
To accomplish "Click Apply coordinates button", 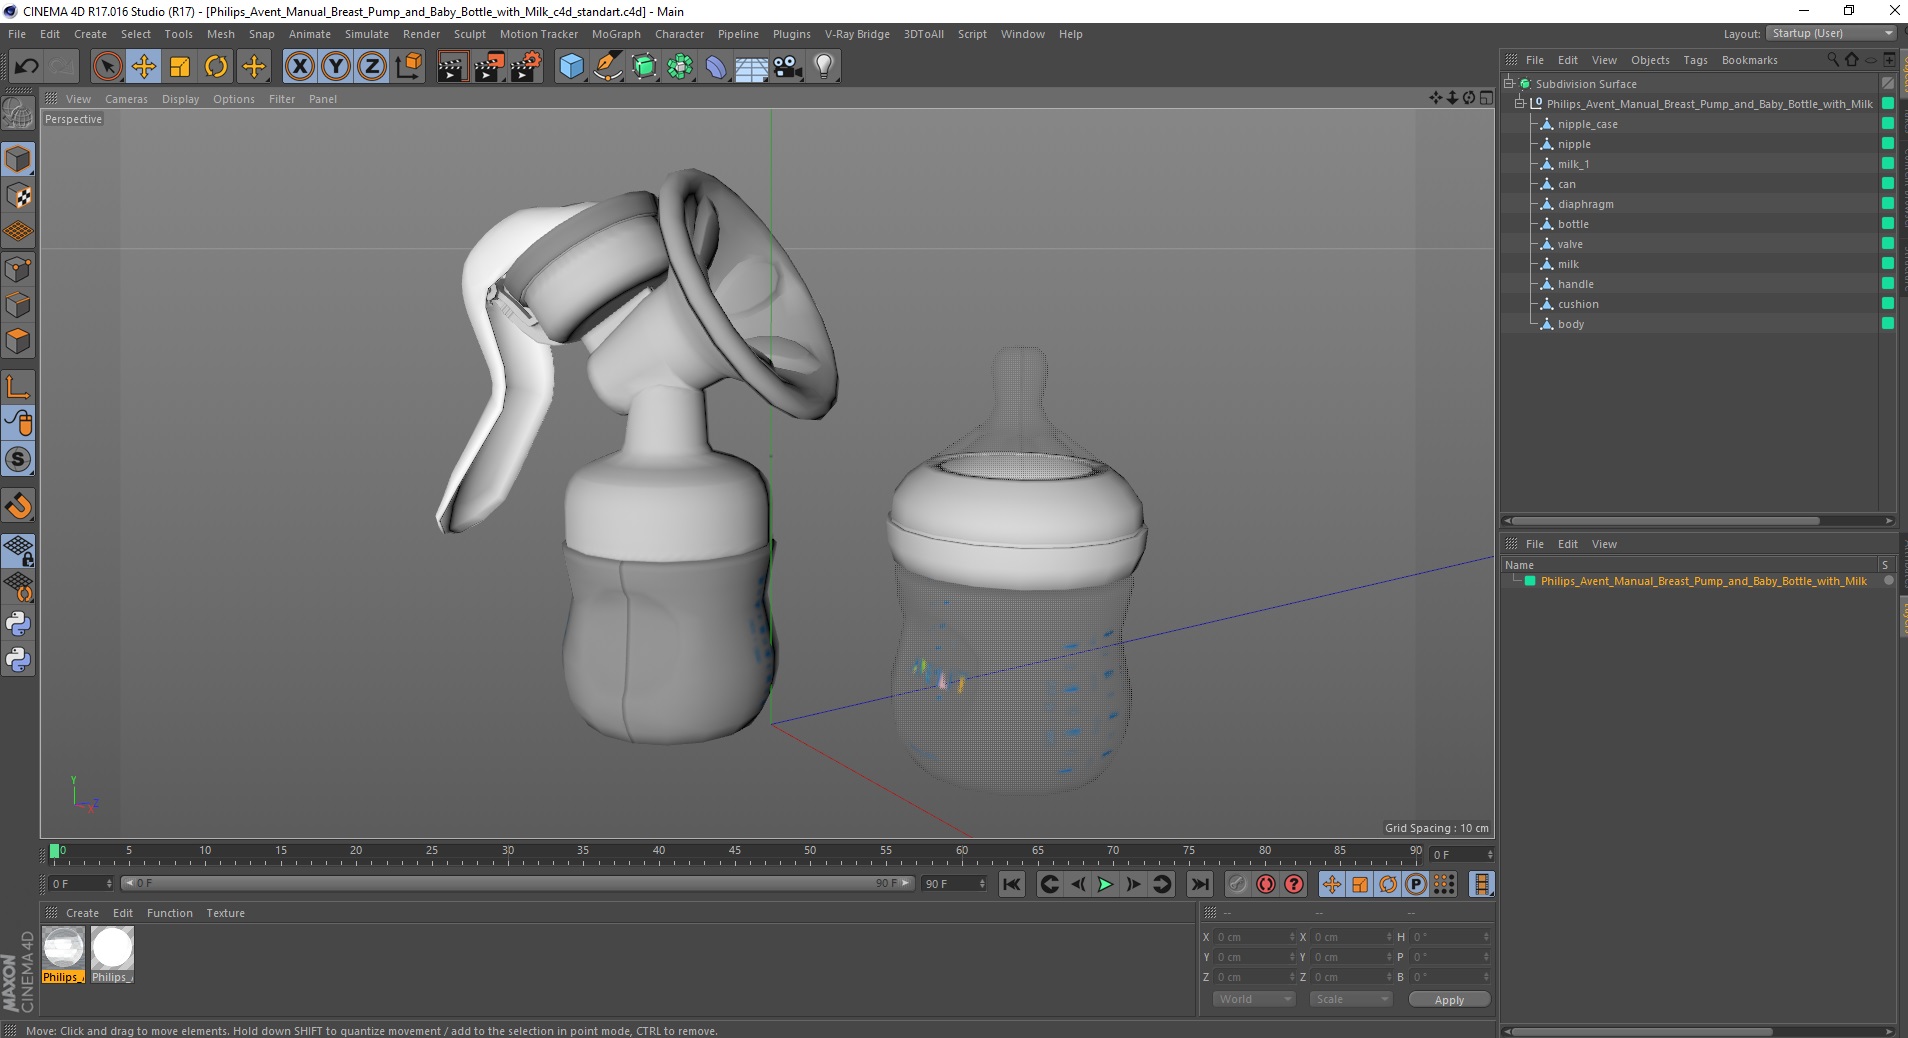I will click(1449, 999).
